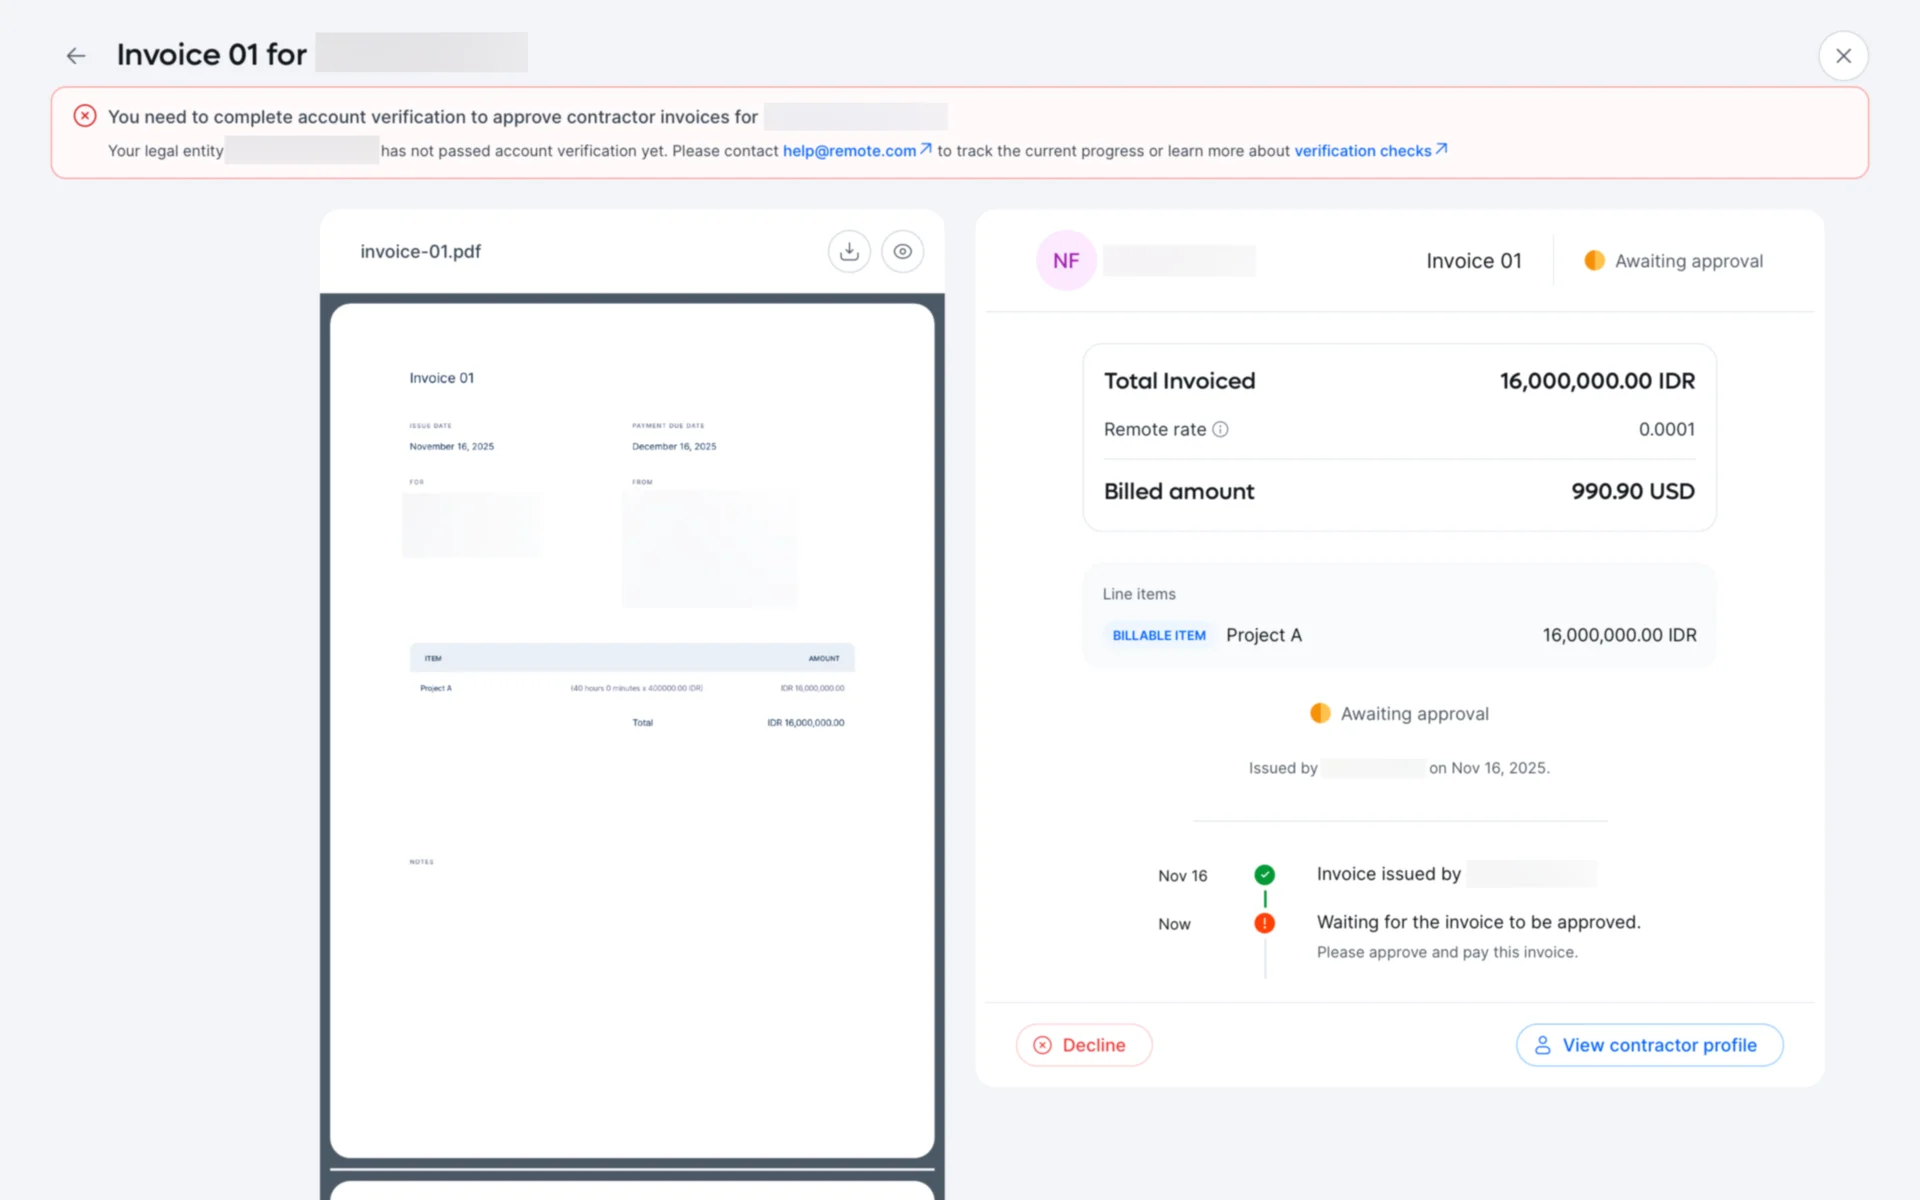This screenshot has height=1200, width=1920.
Task: Download invoice-01.pdf using the download icon
Action: click(x=849, y=252)
